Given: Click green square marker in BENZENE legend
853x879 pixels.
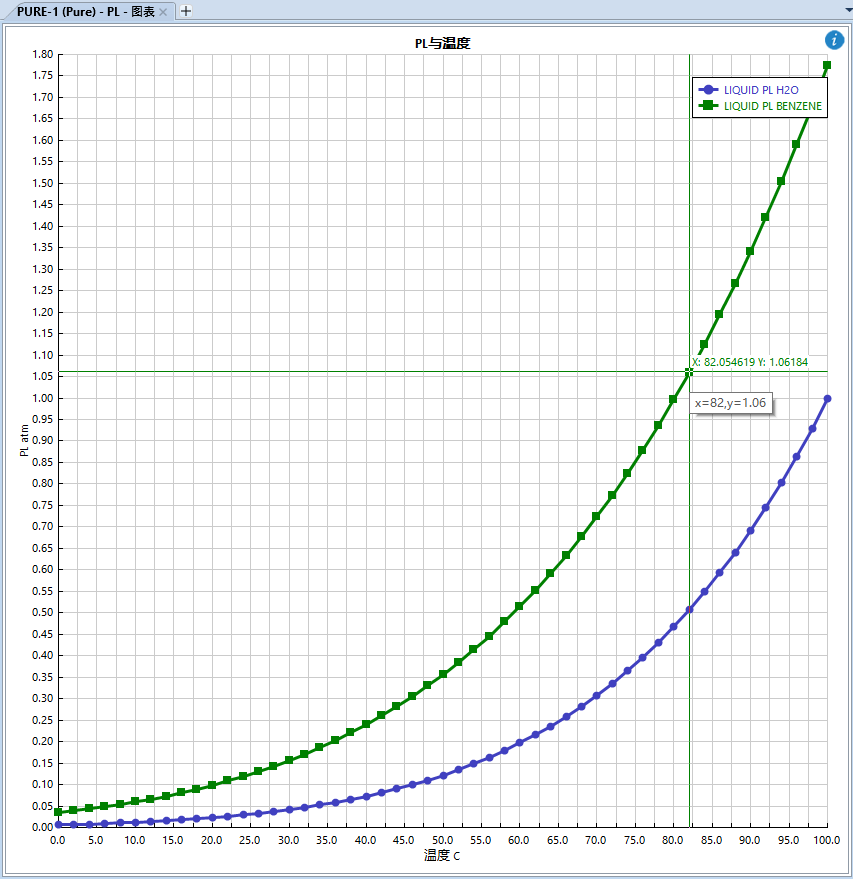Looking at the screenshot, I should click(709, 105).
